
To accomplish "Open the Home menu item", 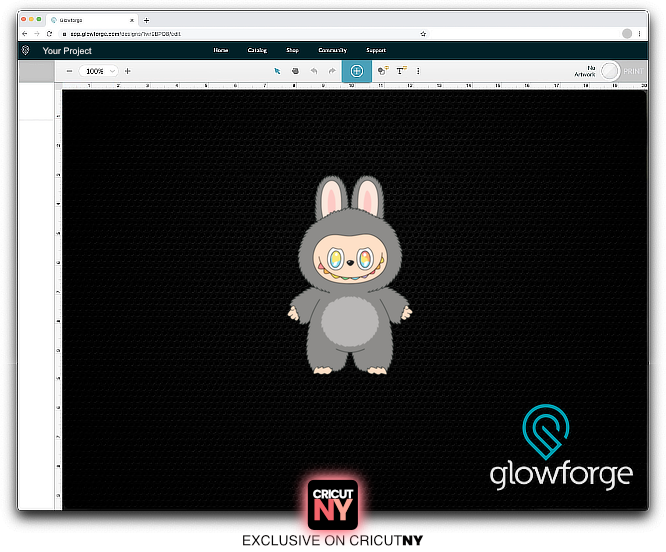I will point(221,50).
